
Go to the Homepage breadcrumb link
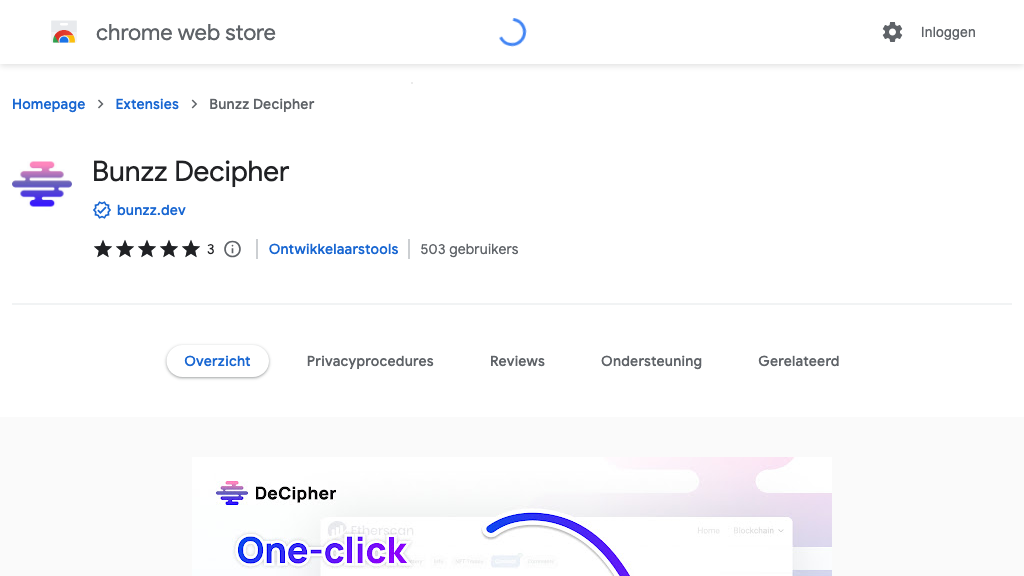48,104
